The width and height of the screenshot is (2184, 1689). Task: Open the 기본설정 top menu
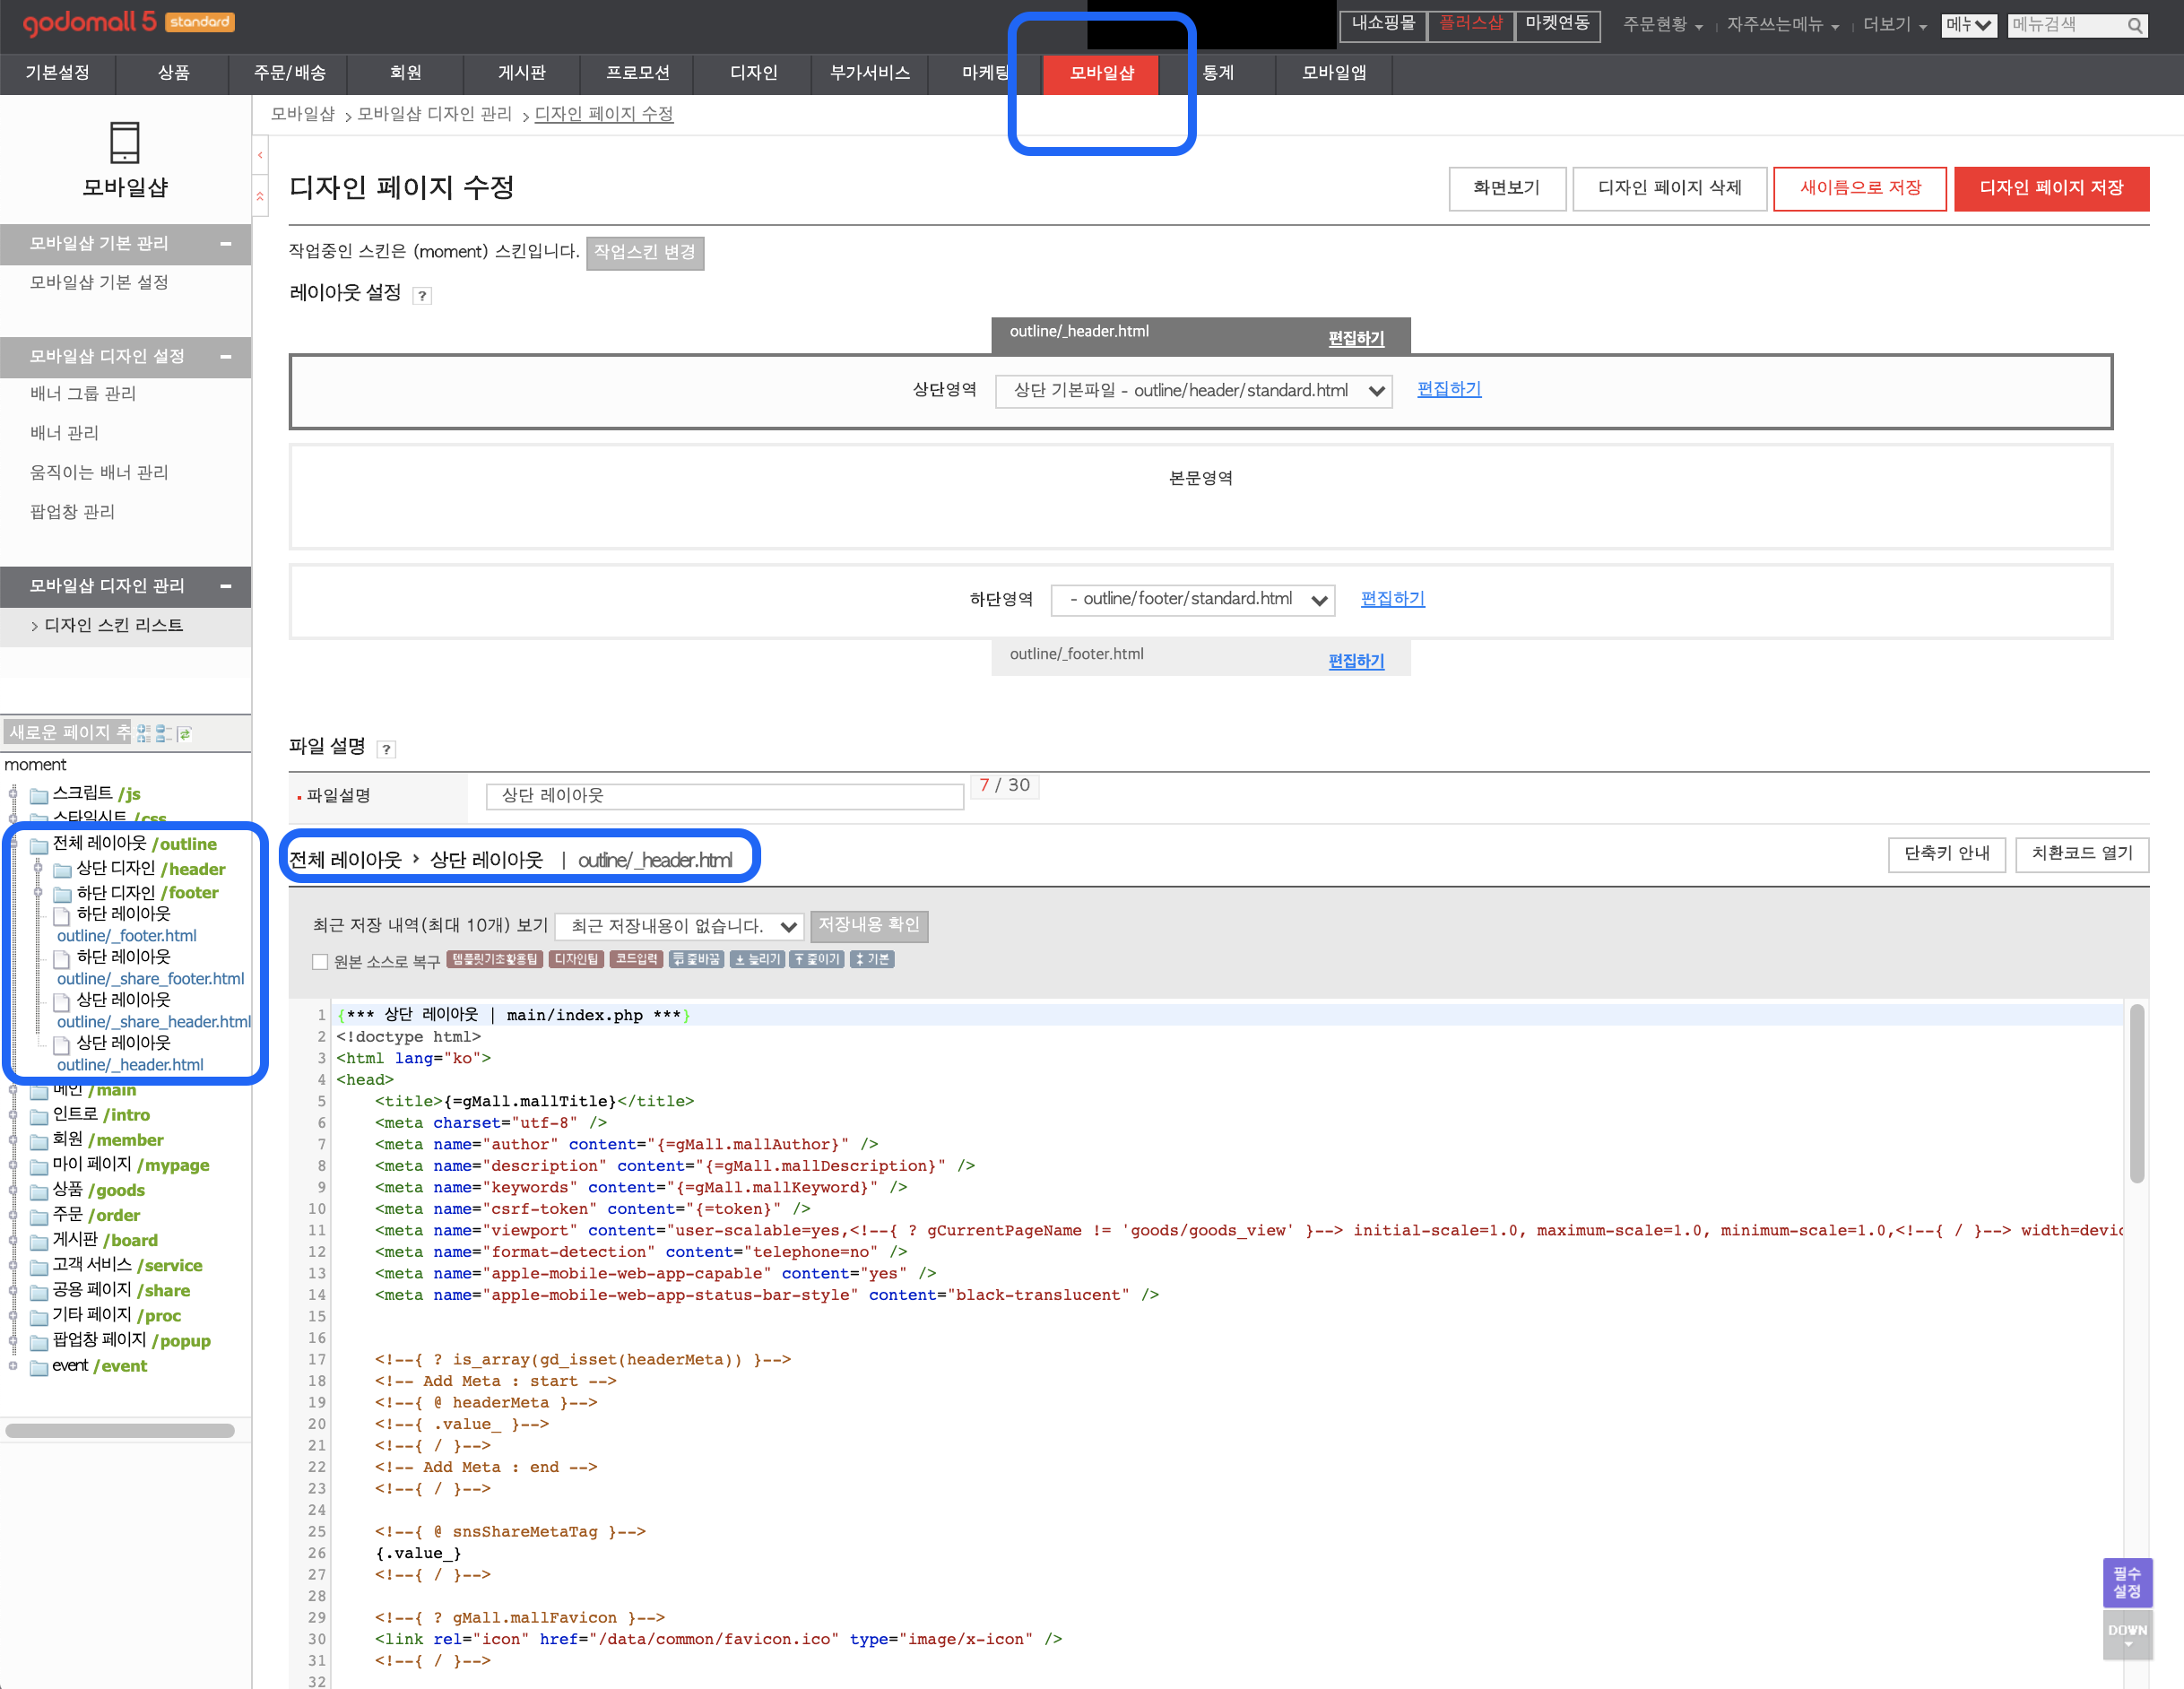pyautogui.click(x=57, y=73)
